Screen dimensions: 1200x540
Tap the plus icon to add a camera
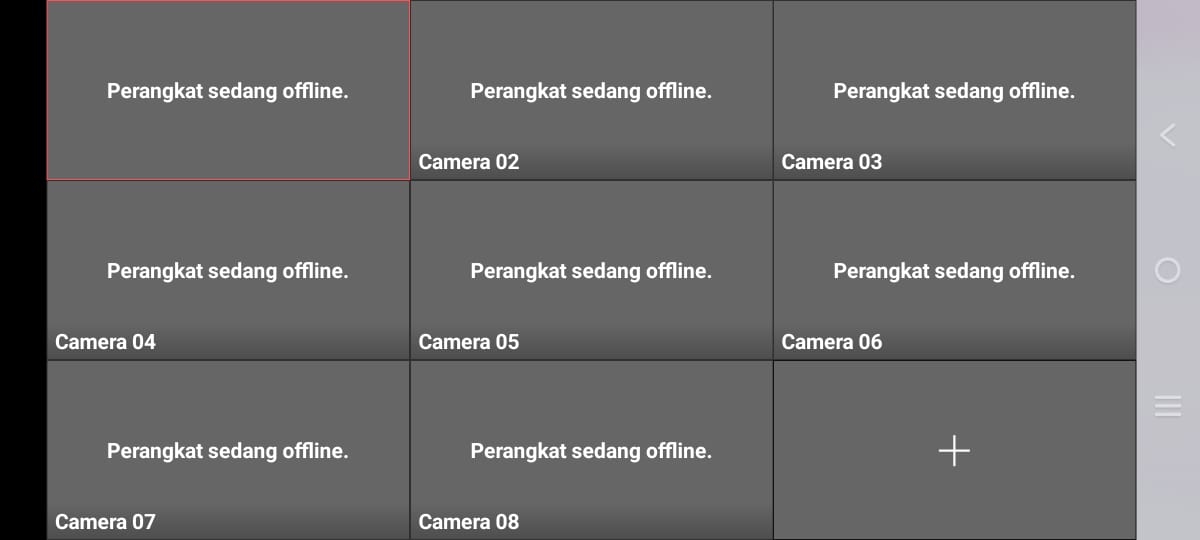(954, 451)
